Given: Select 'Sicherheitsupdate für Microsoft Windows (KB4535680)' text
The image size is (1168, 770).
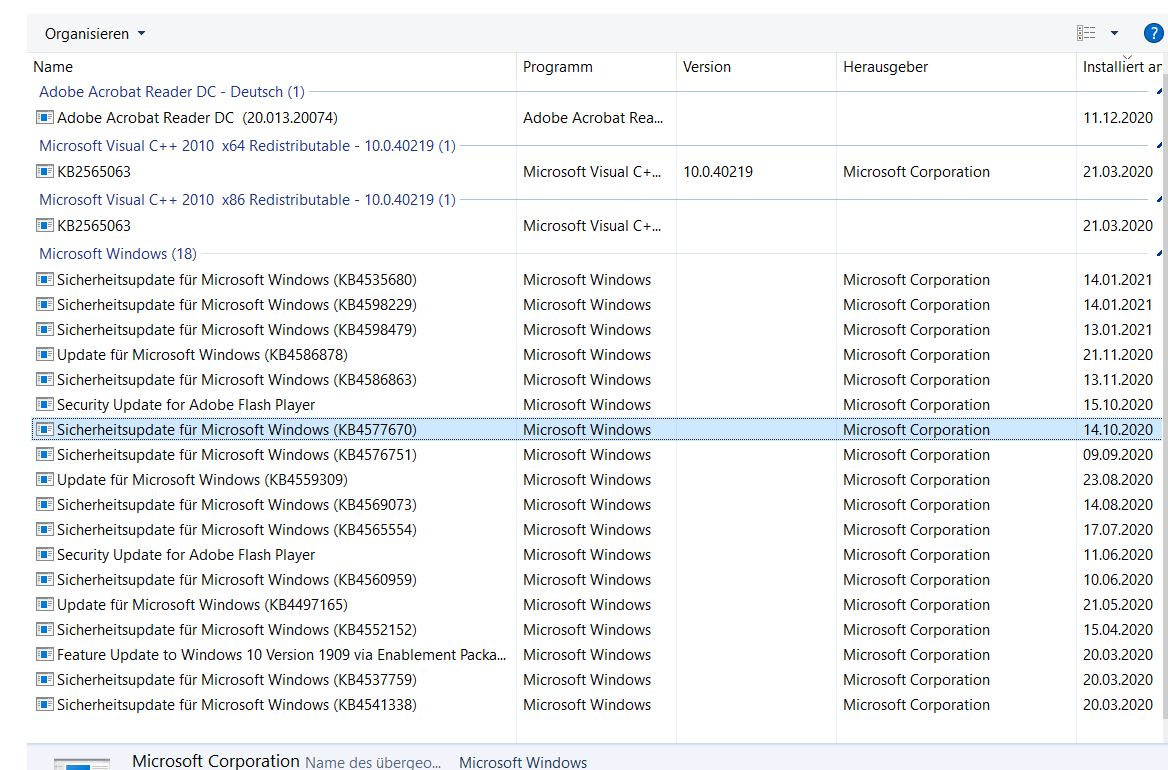Looking at the screenshot, I should (x=237, y=280).
